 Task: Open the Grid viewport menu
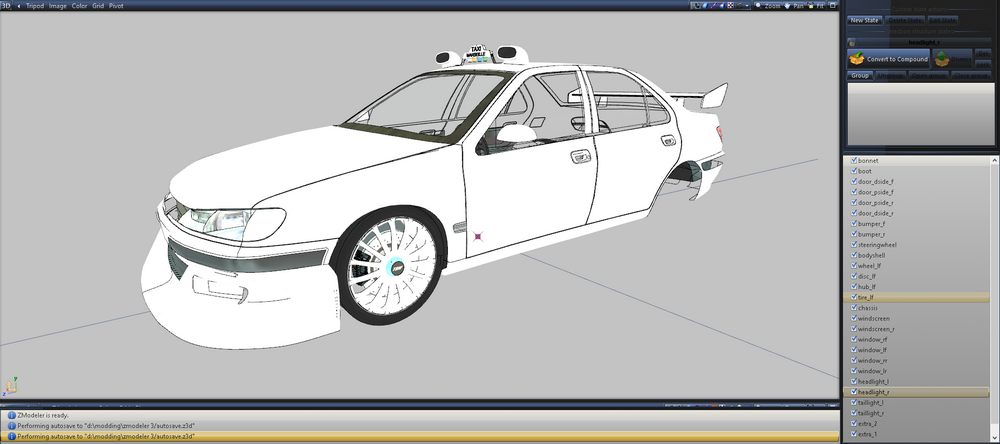98,6
